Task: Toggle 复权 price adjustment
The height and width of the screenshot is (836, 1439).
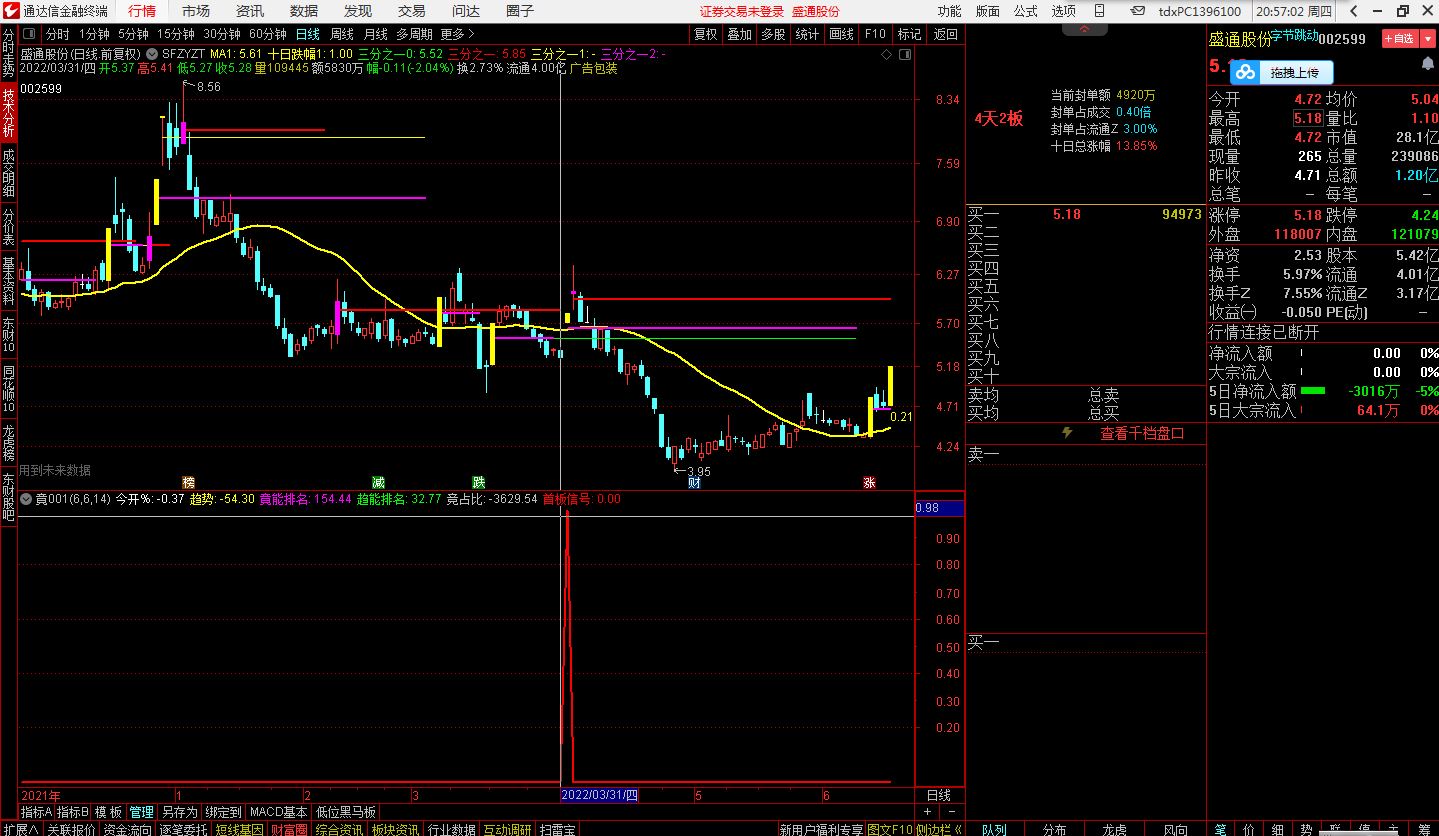Action: coord(705,34)
